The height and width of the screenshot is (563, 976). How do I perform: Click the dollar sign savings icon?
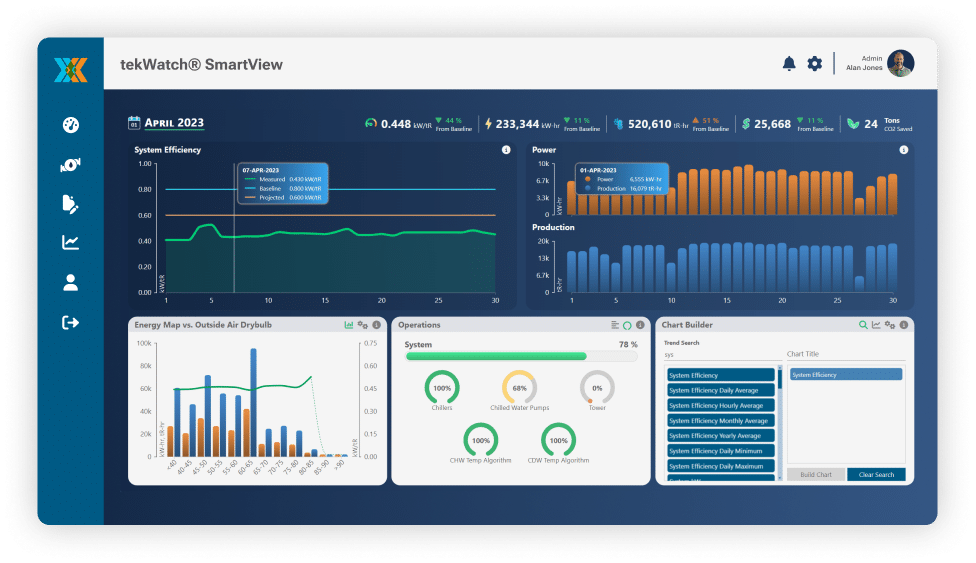tap(746, 124)
